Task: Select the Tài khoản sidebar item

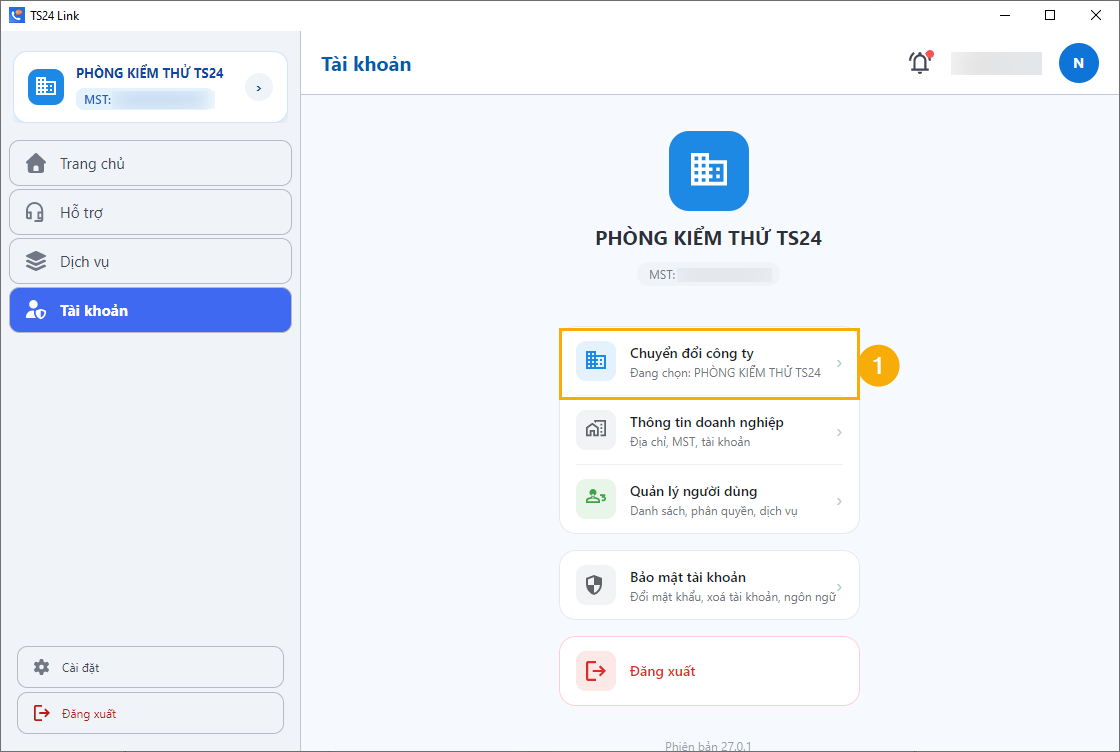Action: (150, 310)
